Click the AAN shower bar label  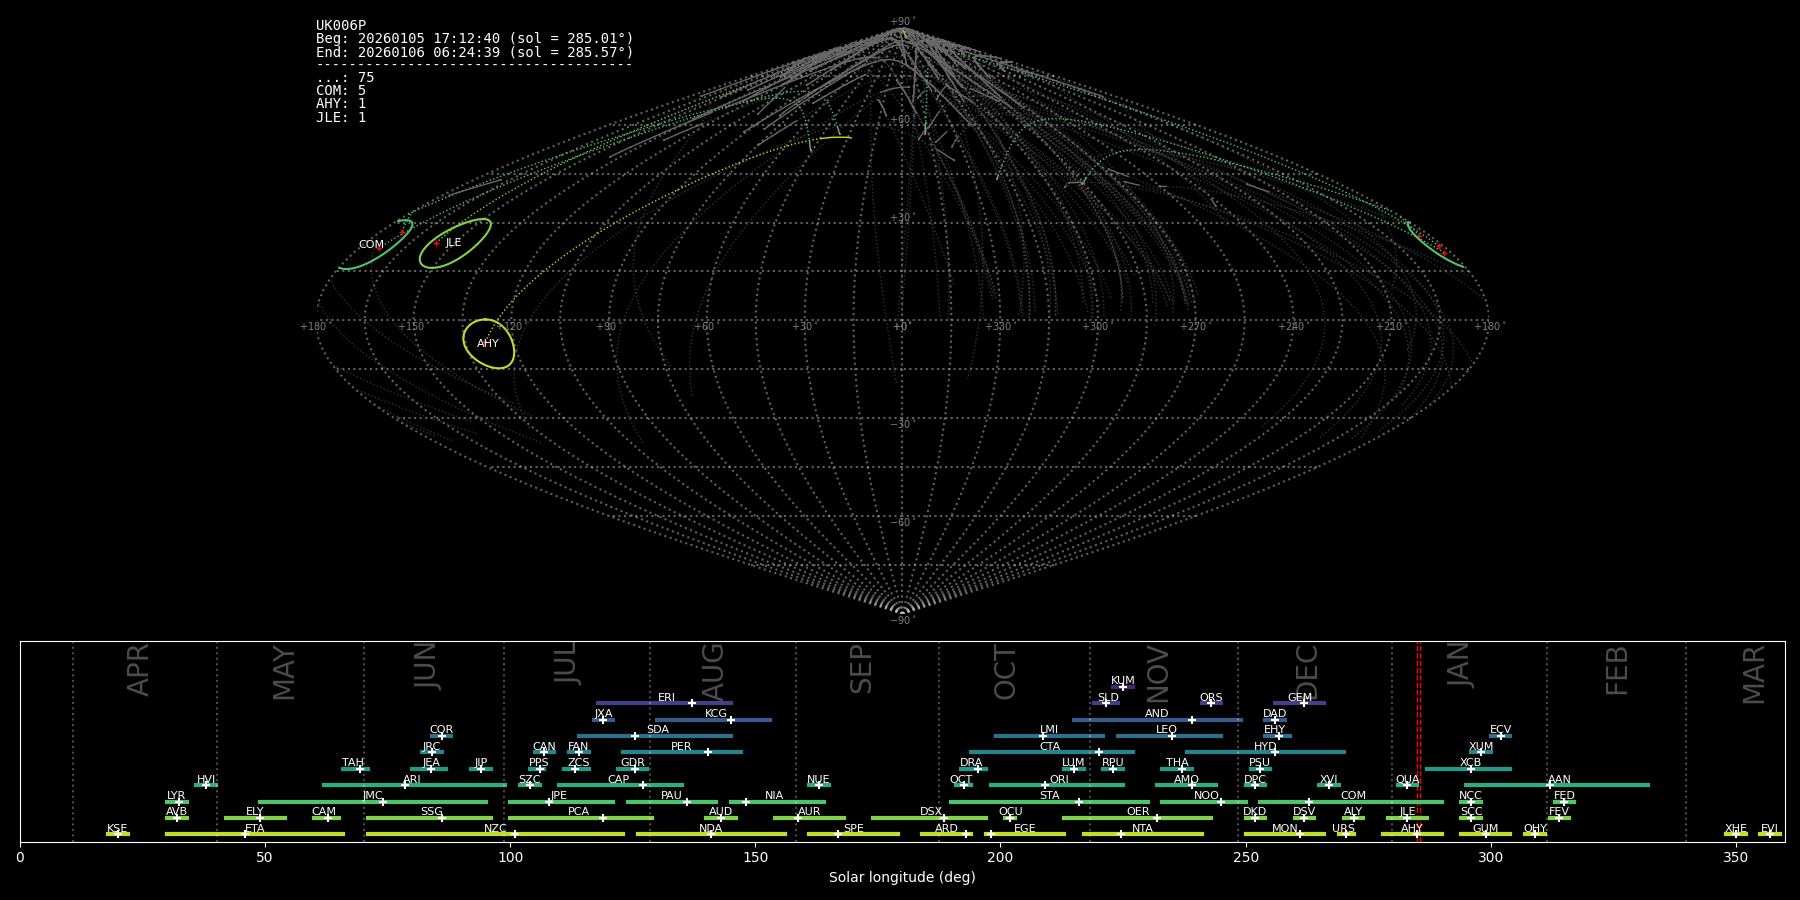pyautogui.click(x=1559, y=780)
